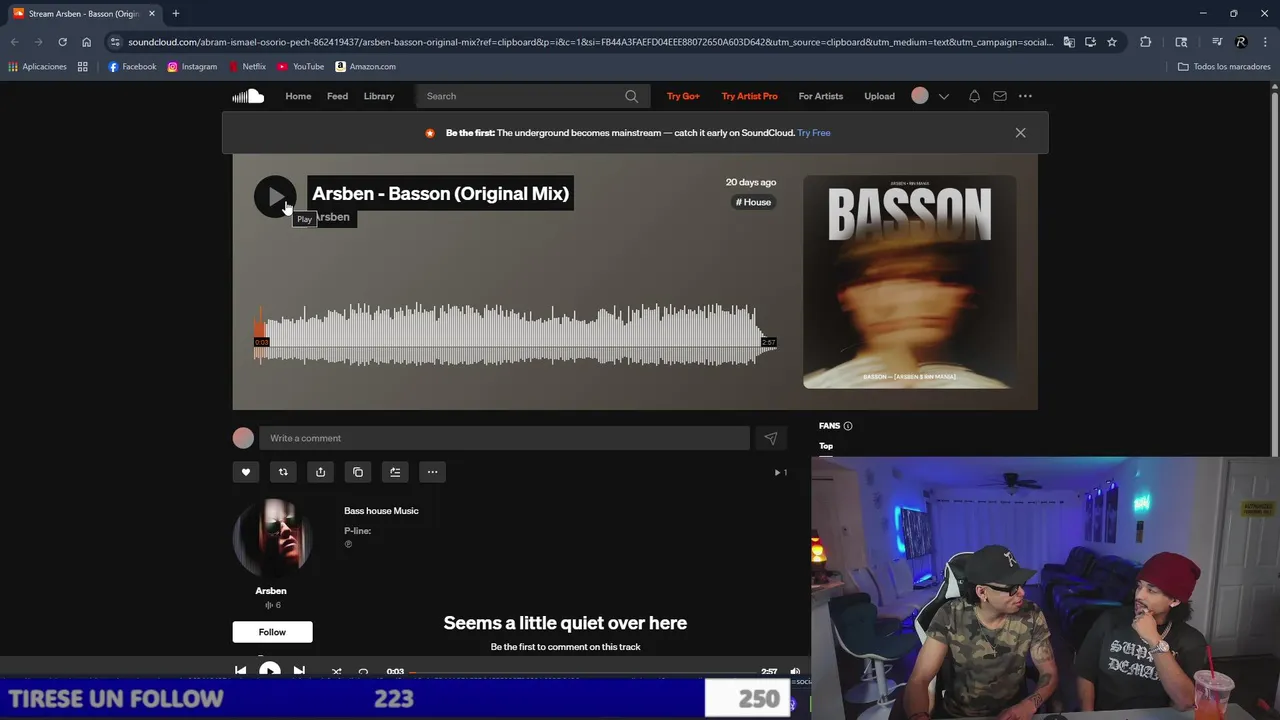This screenshot has height=720, width=1280.
Task: Click the Write a comment field
Action: click(504, 438)
